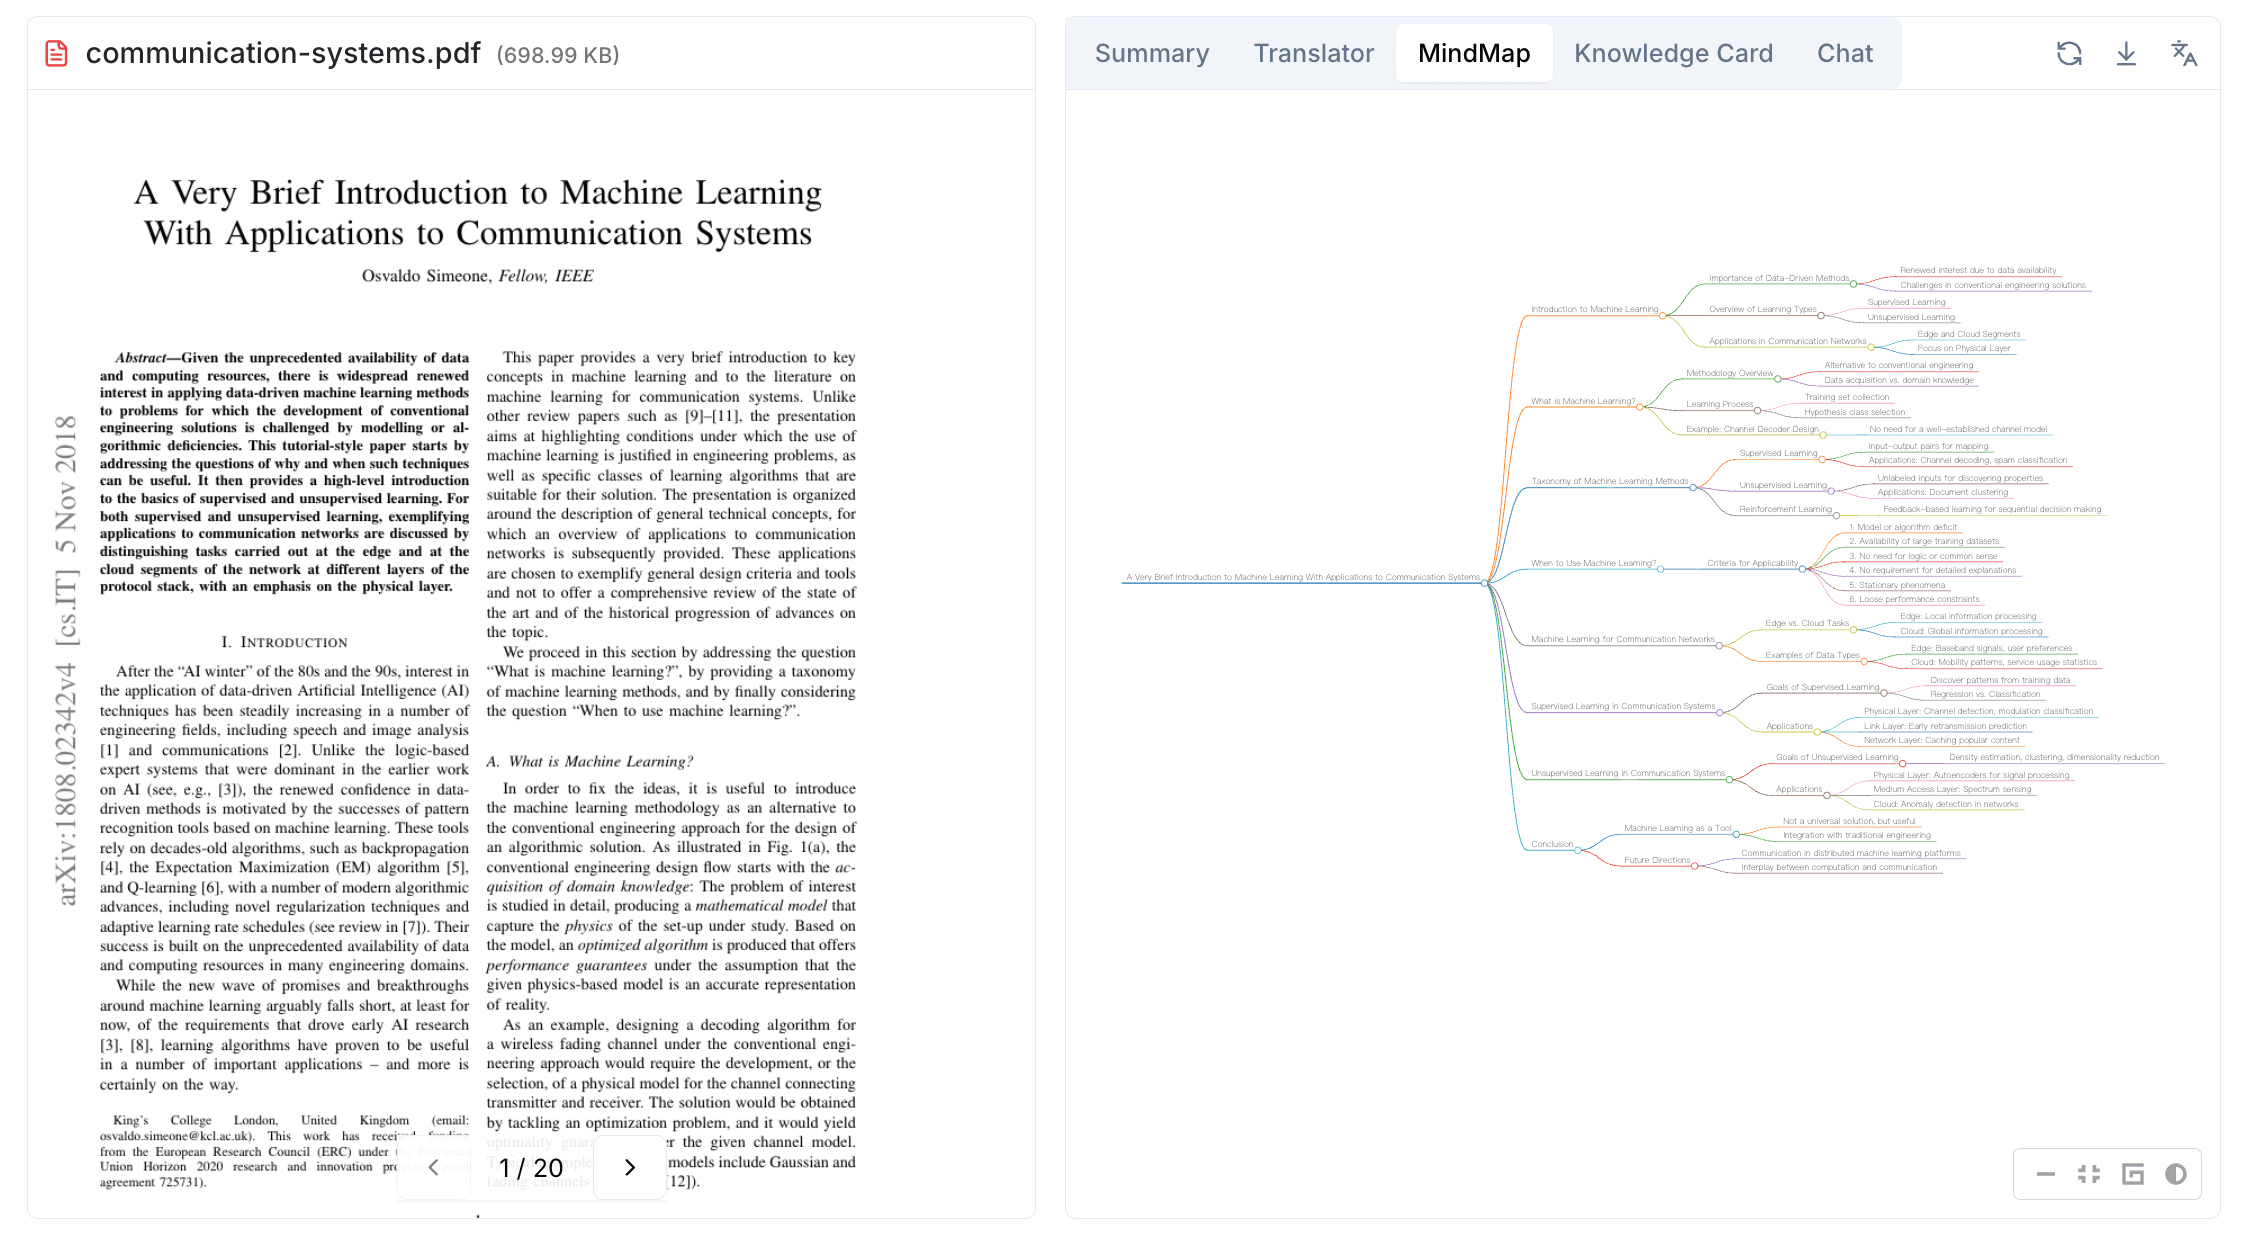This screenshot has height=1242, width=2244.
Task: Click the page indicator 1 / 20
Action: [x=531, y=1167]
